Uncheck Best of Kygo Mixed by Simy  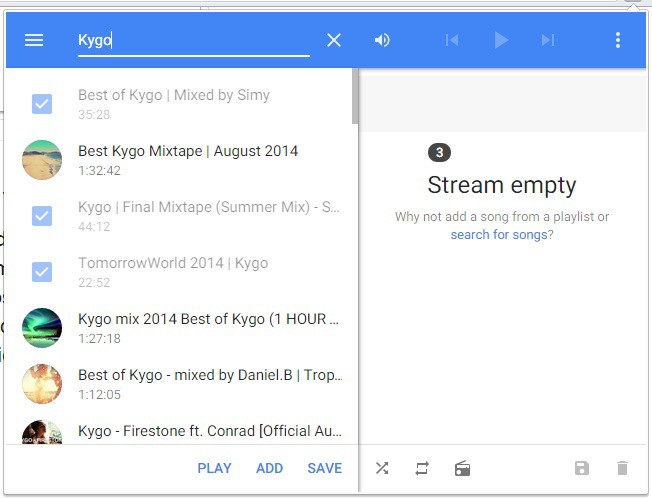42,104
